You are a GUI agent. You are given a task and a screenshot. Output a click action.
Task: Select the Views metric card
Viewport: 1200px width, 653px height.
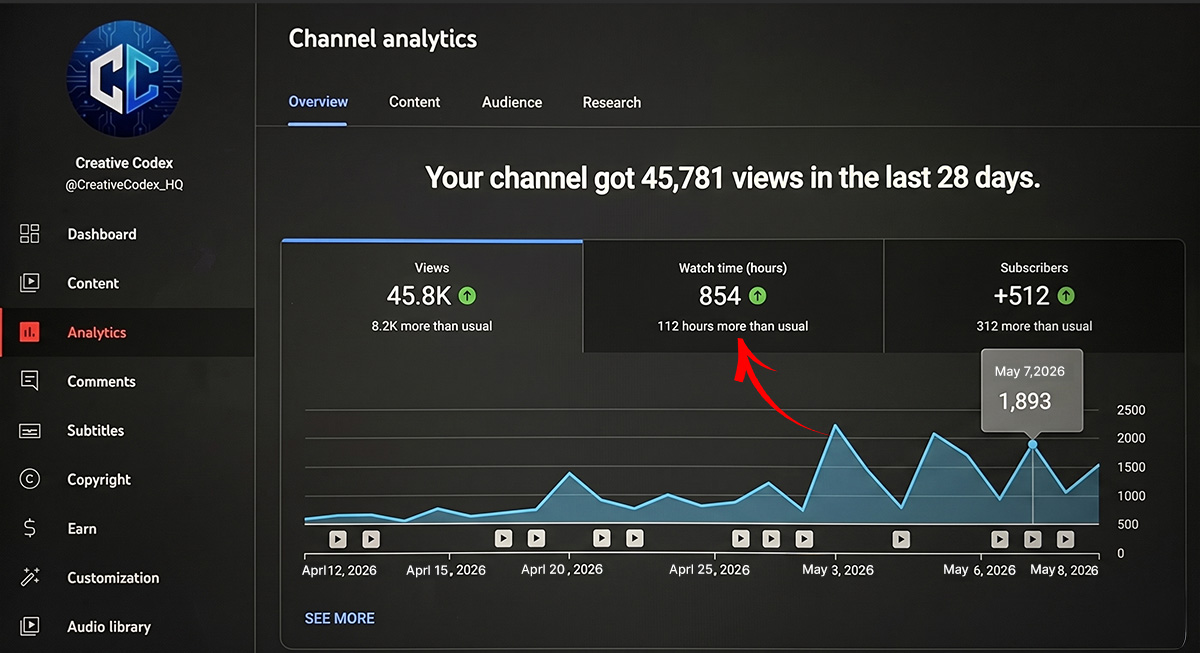point(432,297)
